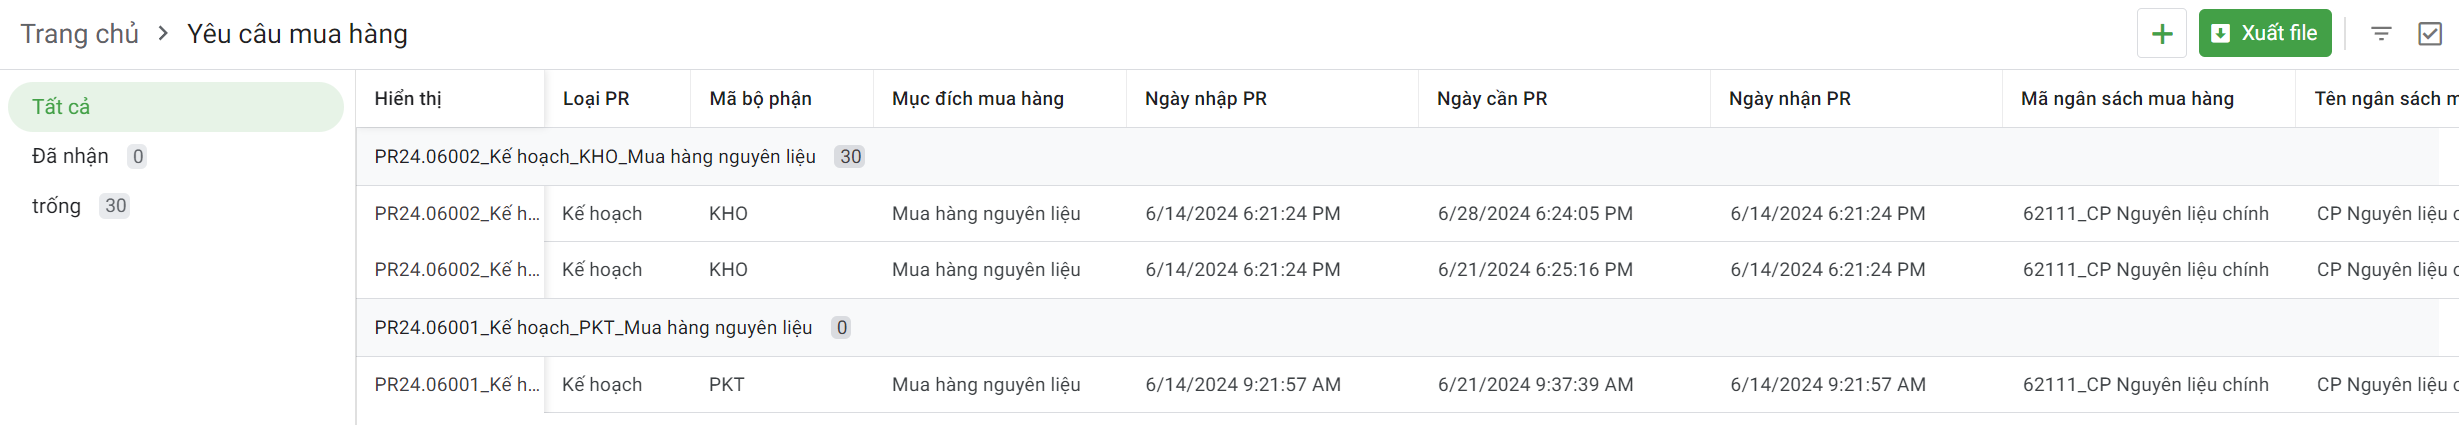Image resolution: width=2459 pixels, height=425 pixels.
Task: Go to Trang chủ breadcrumb link
Action: coord(79,34)
